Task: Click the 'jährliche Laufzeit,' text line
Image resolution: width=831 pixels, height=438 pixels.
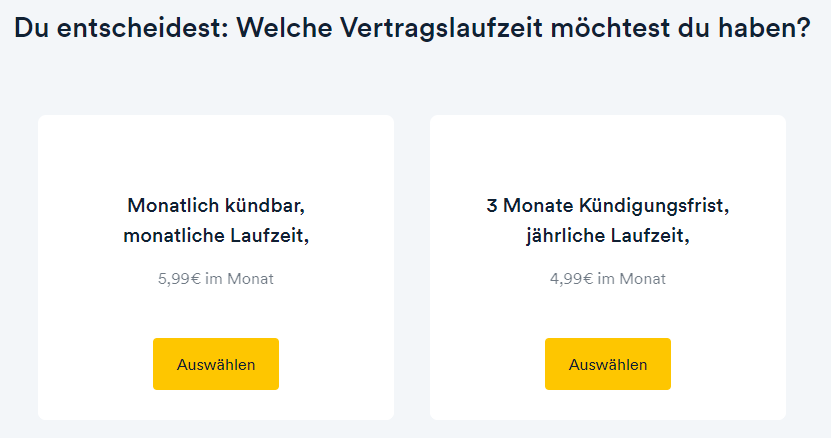Action: [608, 235]
